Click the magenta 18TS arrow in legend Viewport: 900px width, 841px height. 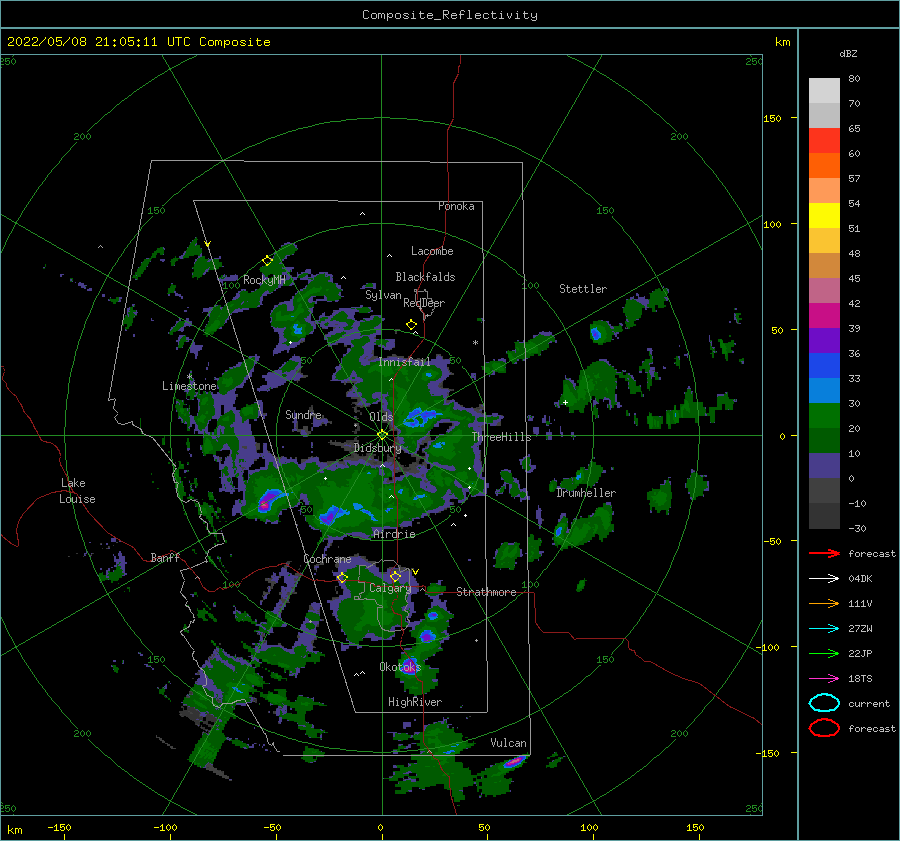tap(824, 679)
